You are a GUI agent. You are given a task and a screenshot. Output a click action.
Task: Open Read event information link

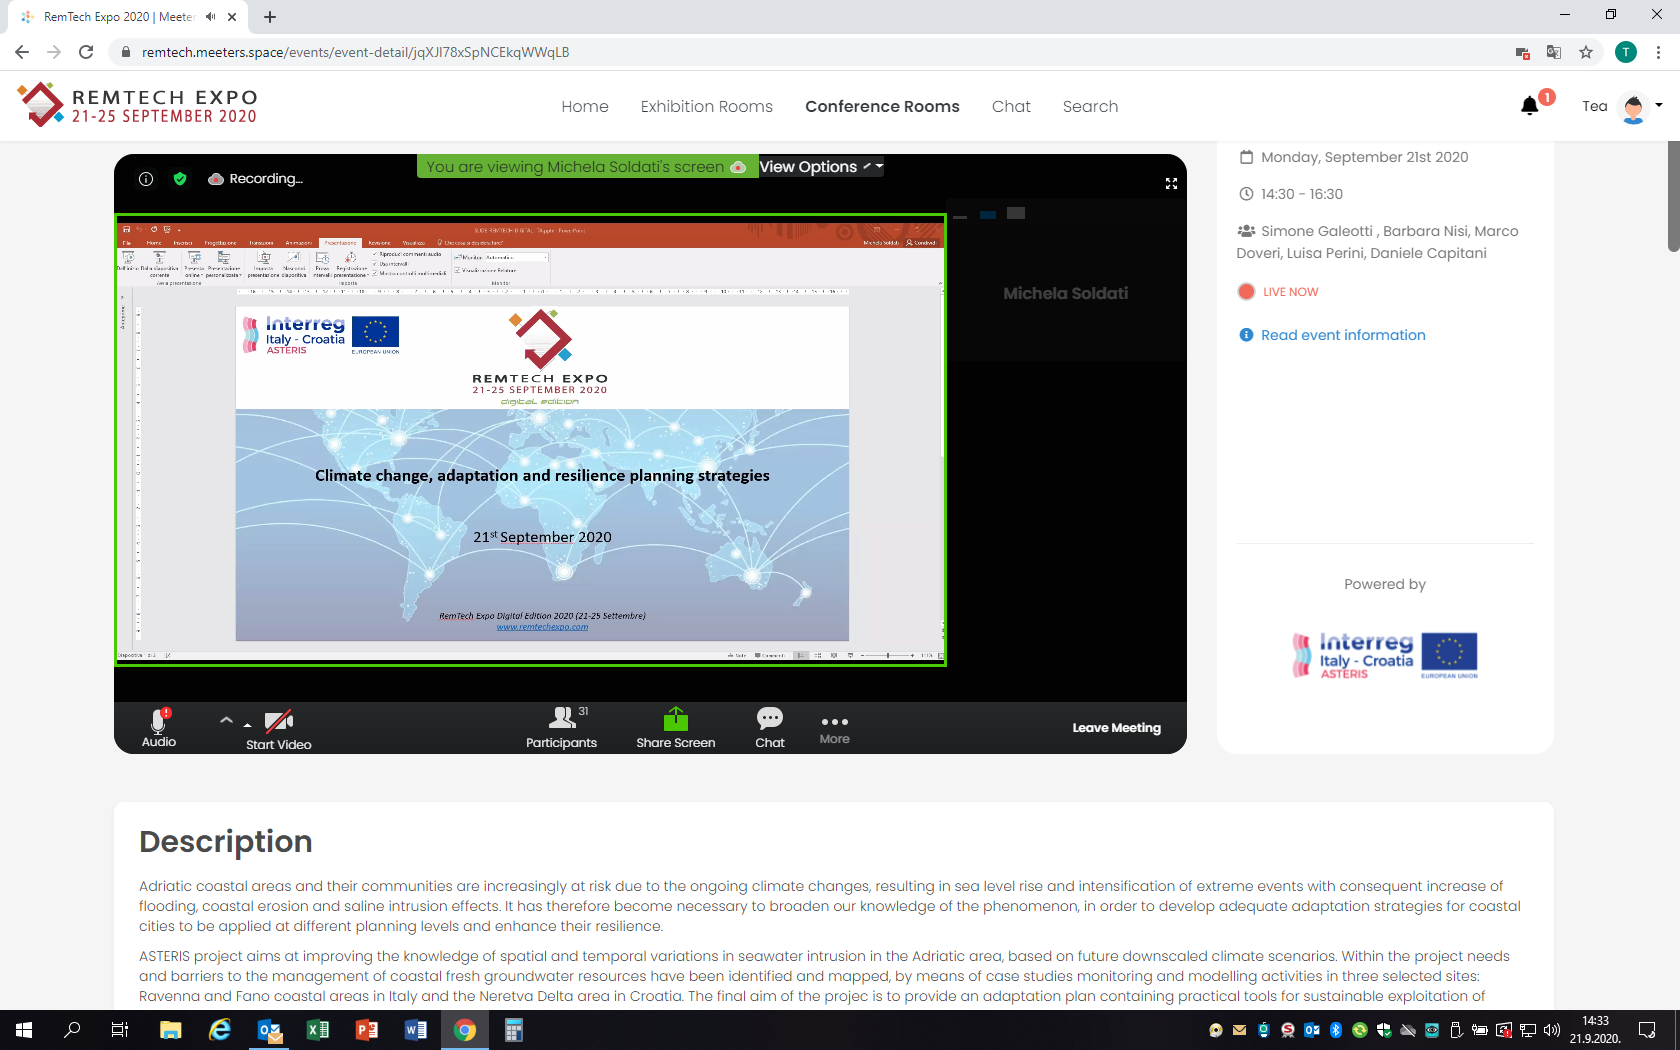tap(1342, 335)
